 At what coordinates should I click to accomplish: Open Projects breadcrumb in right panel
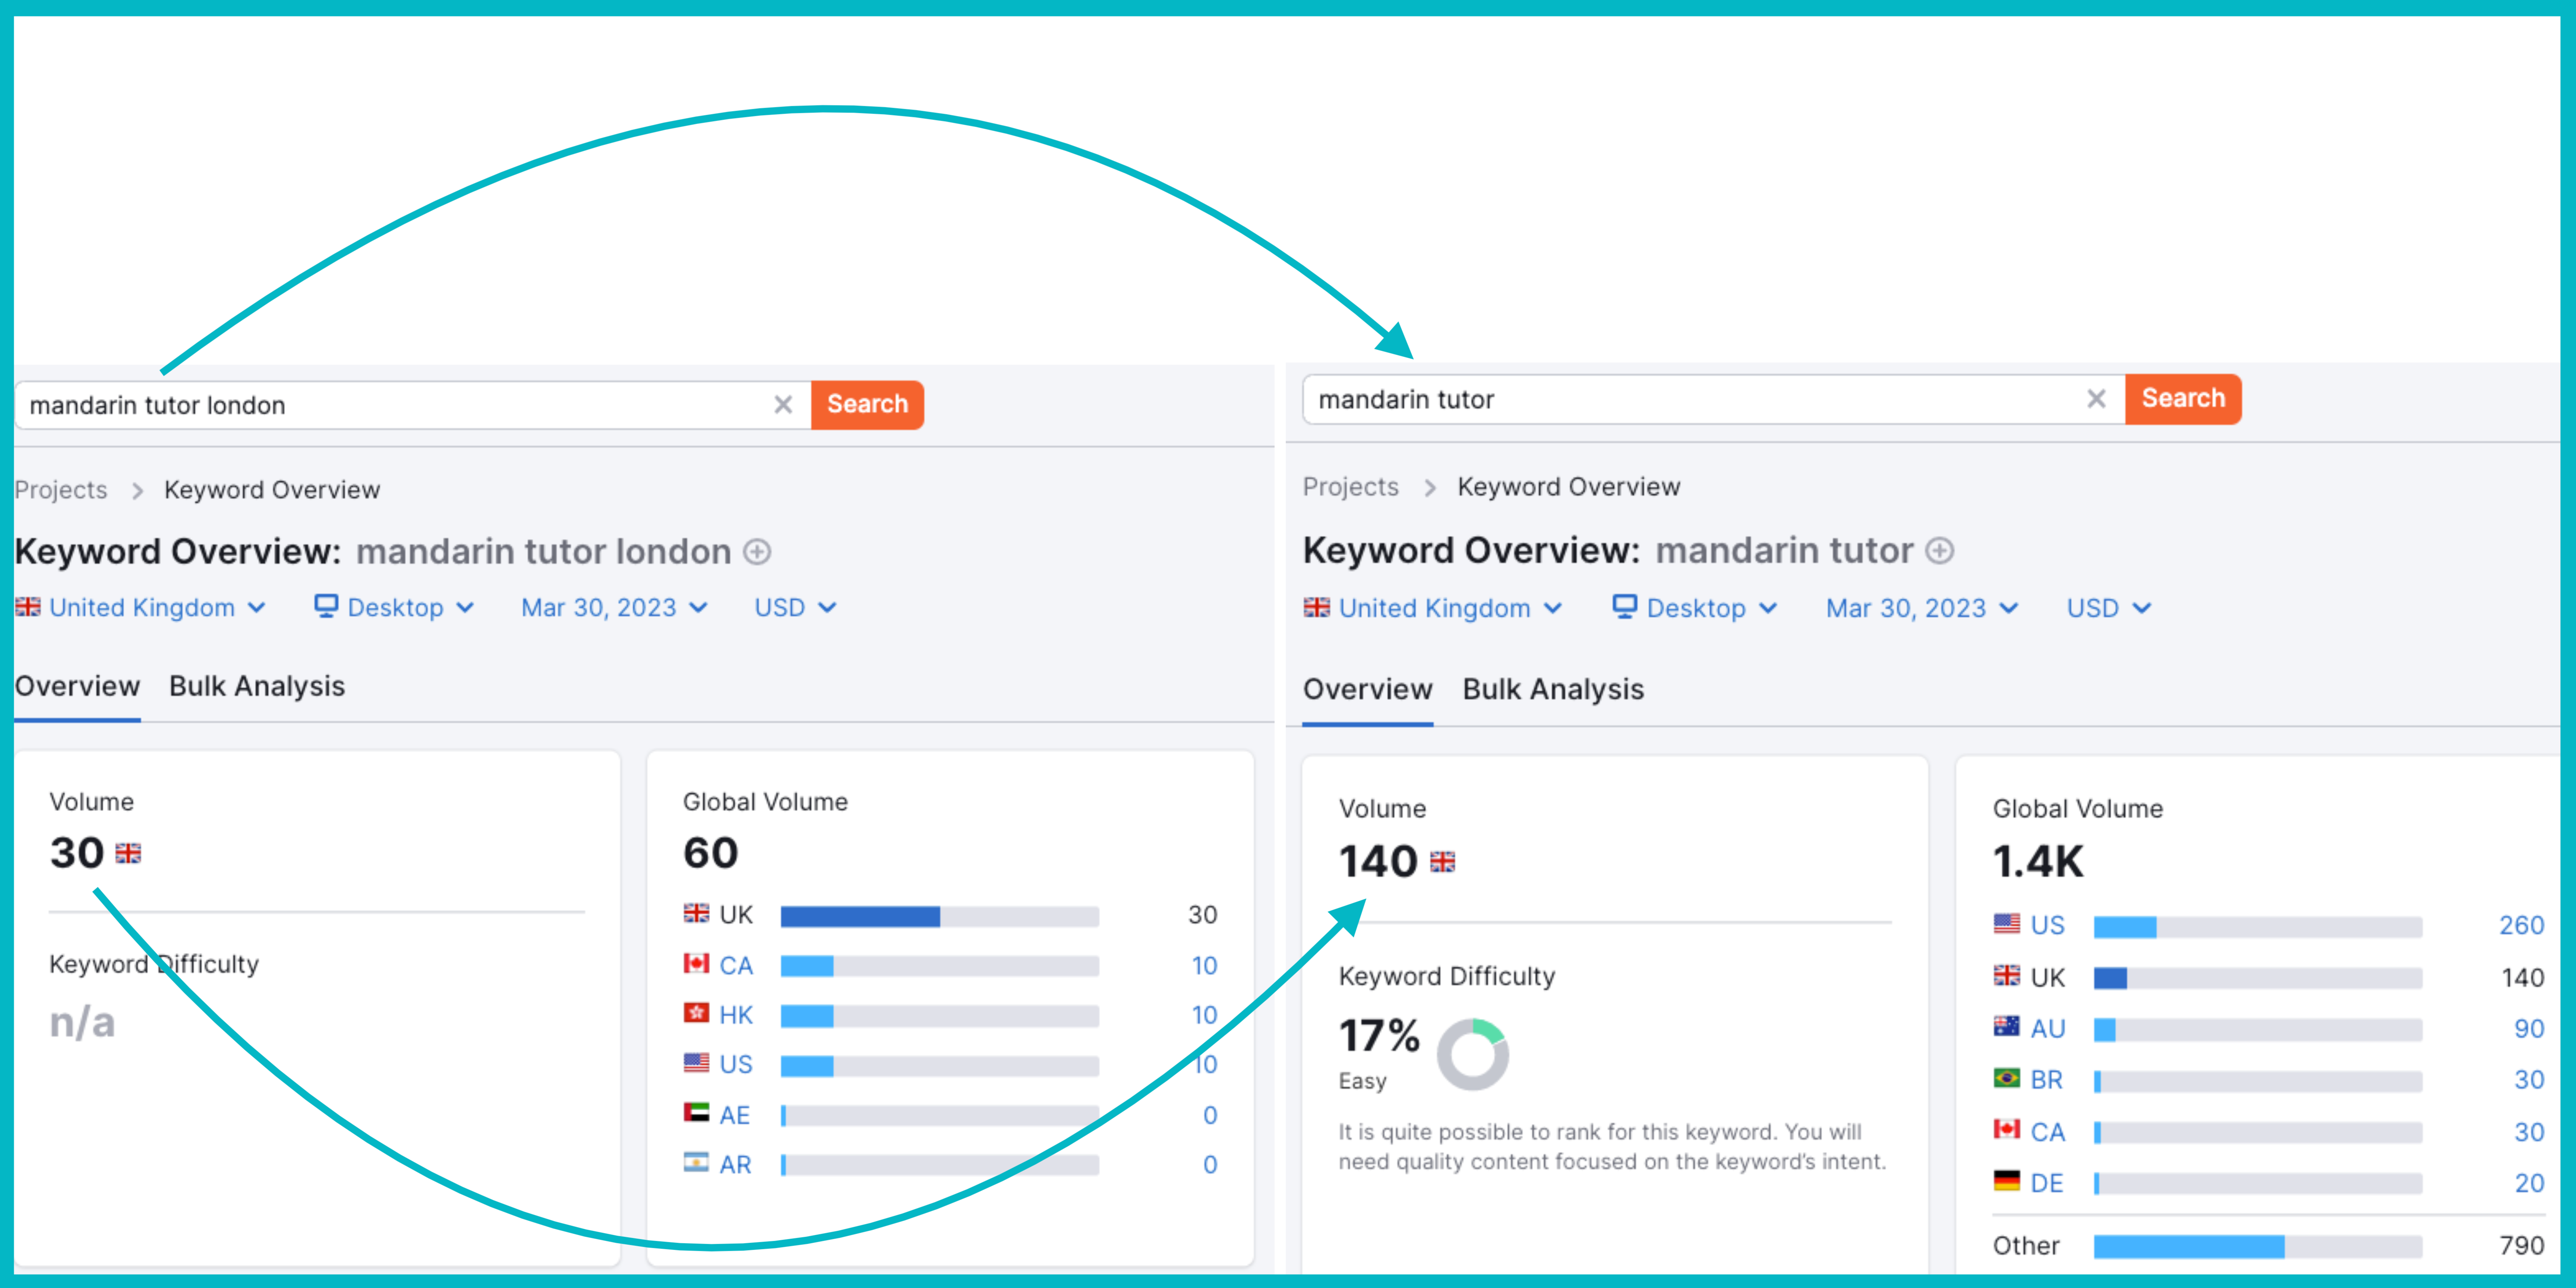1351,487
